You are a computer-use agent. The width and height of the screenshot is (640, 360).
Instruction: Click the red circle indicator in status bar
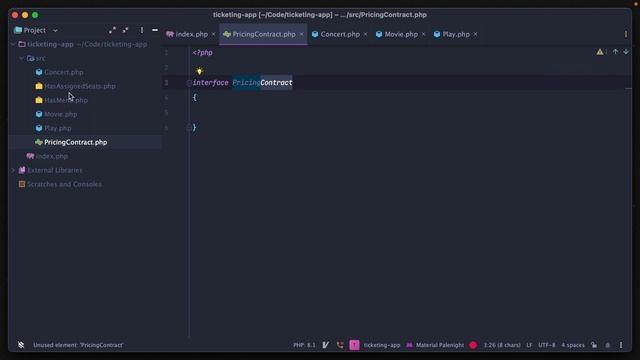pyautogui.click(x=473, y=345)
